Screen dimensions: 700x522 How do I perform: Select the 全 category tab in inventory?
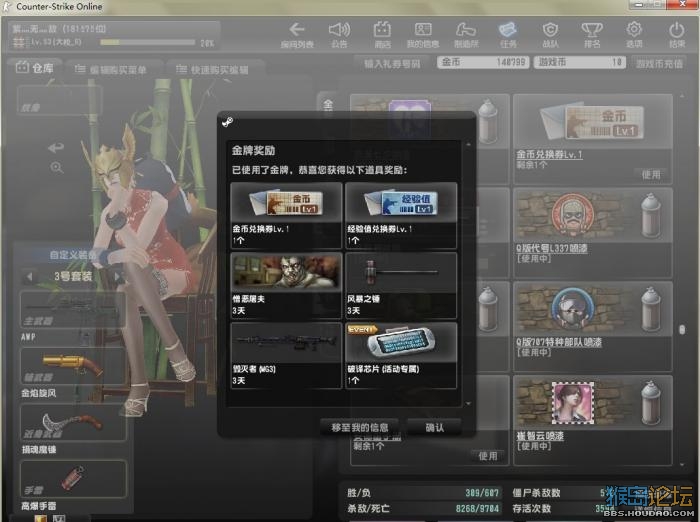[328, 105]
